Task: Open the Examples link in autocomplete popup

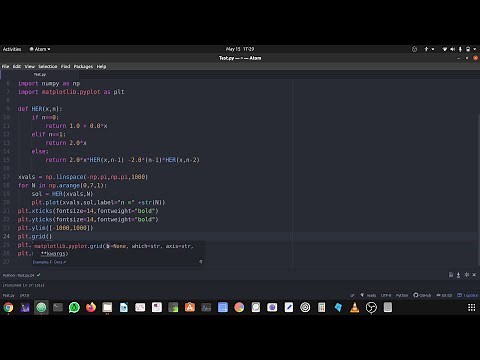Action: (41, 262)
